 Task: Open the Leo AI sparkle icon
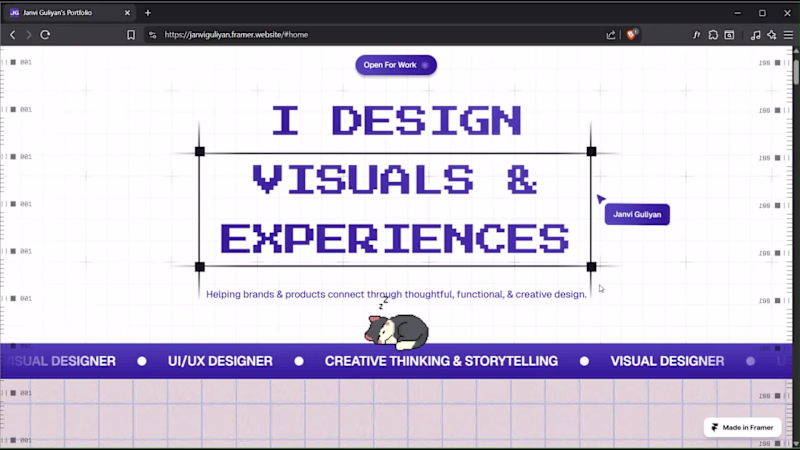(x=772, y=35)
